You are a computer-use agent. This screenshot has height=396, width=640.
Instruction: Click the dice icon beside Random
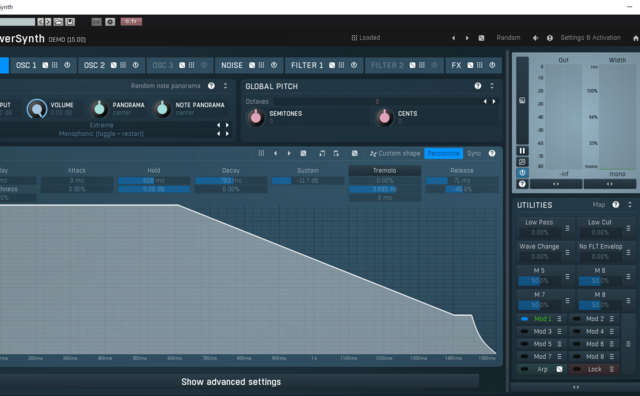pos(482,38)
